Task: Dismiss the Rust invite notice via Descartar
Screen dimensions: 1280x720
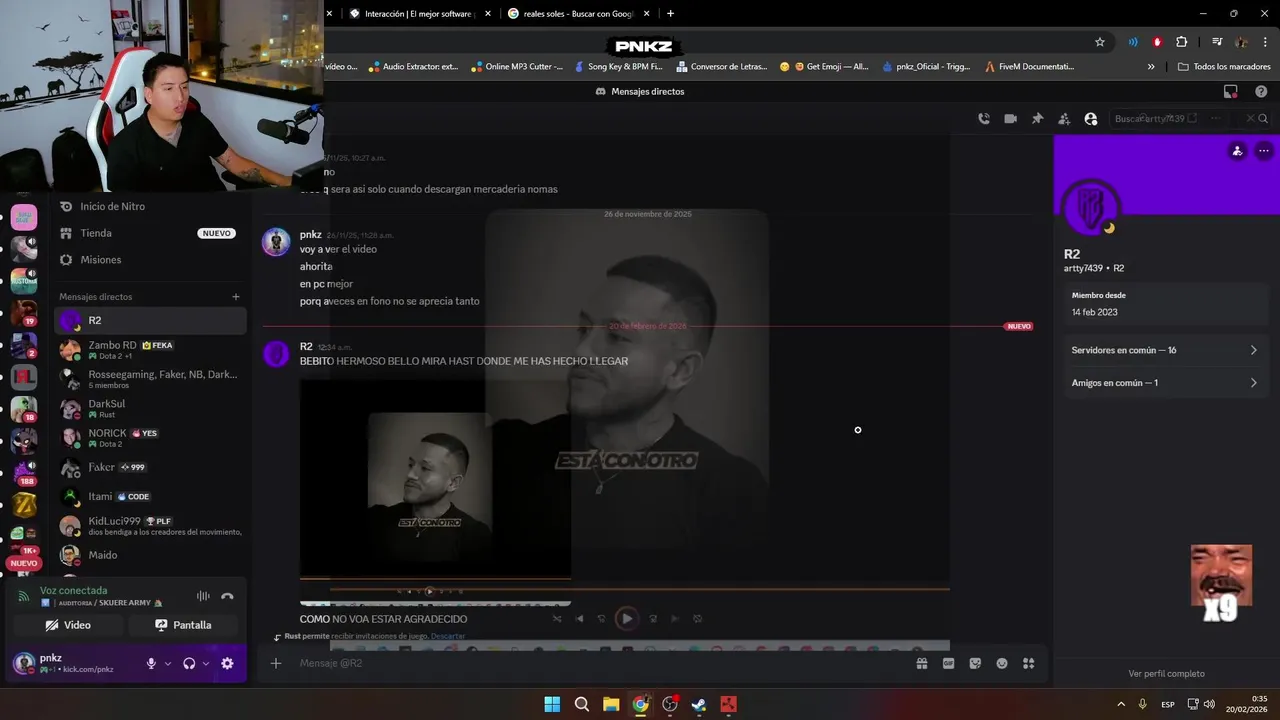Action: click(448, 636)
